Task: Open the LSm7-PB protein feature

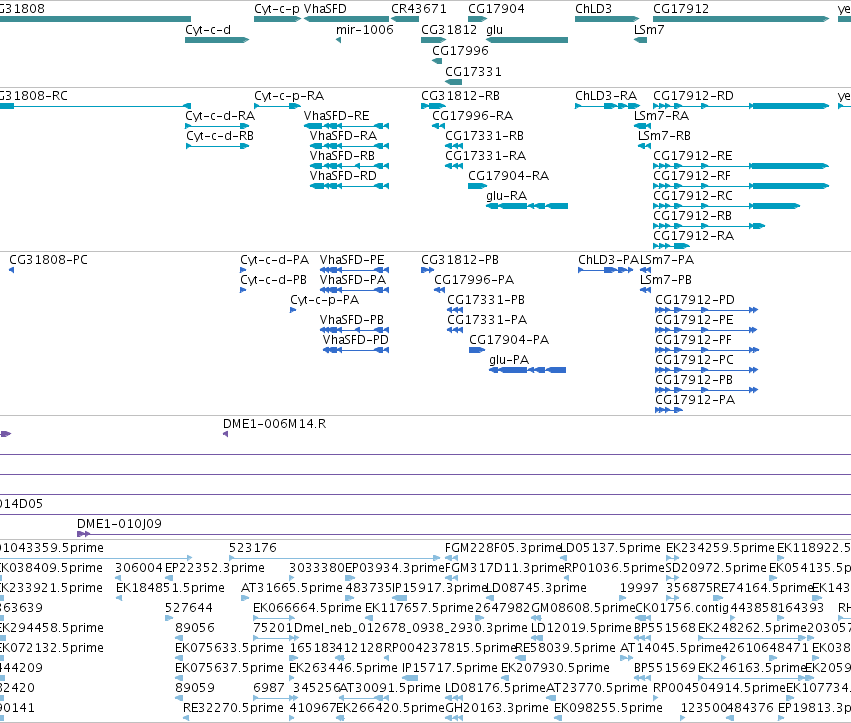Action: point(645,290)
